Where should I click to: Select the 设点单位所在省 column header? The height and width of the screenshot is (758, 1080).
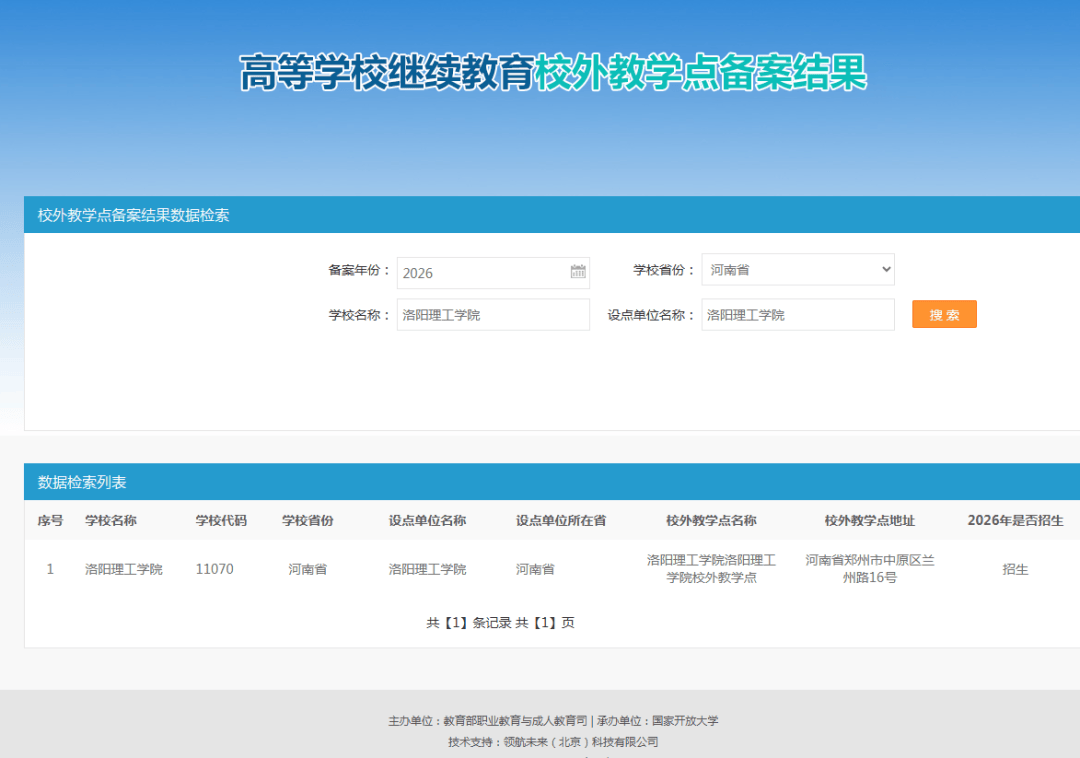[561, 520]
